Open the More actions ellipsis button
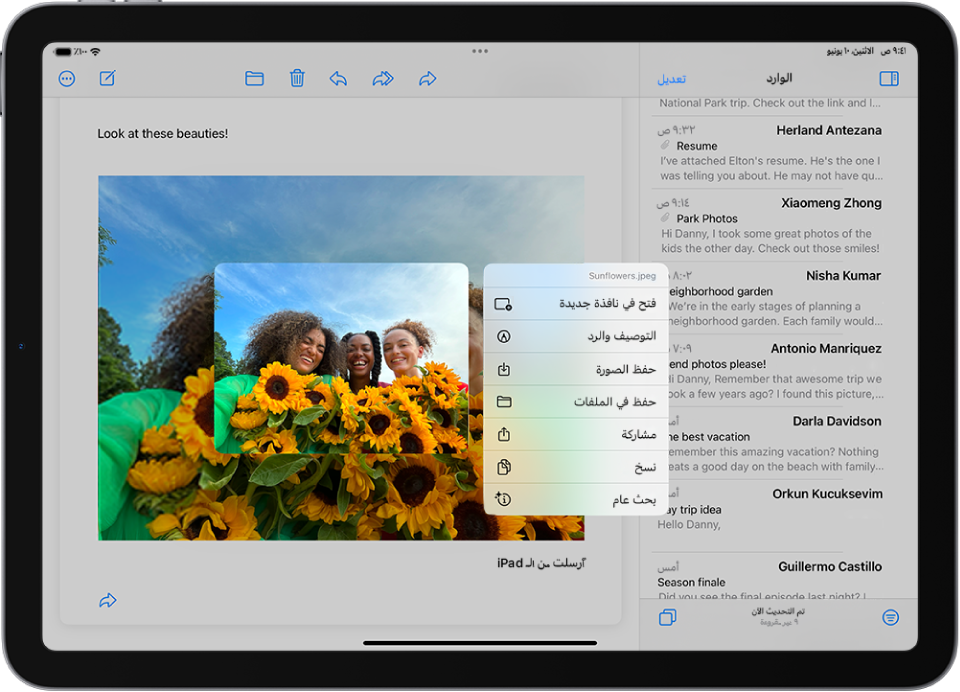960x692 pixels. point(67,79)
